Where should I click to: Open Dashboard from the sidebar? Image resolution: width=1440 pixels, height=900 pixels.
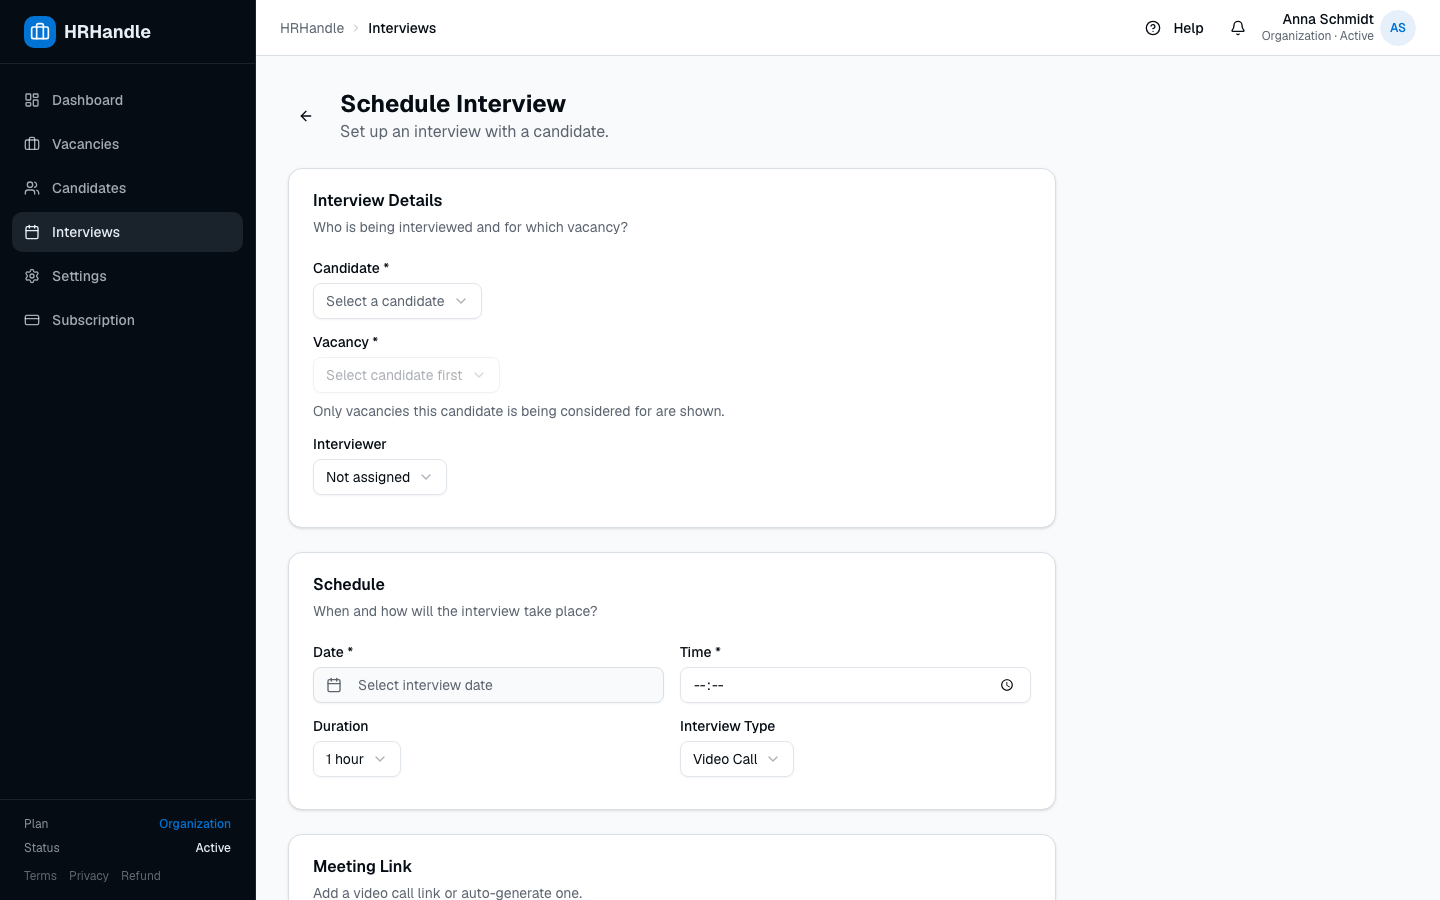click(127, 100)
